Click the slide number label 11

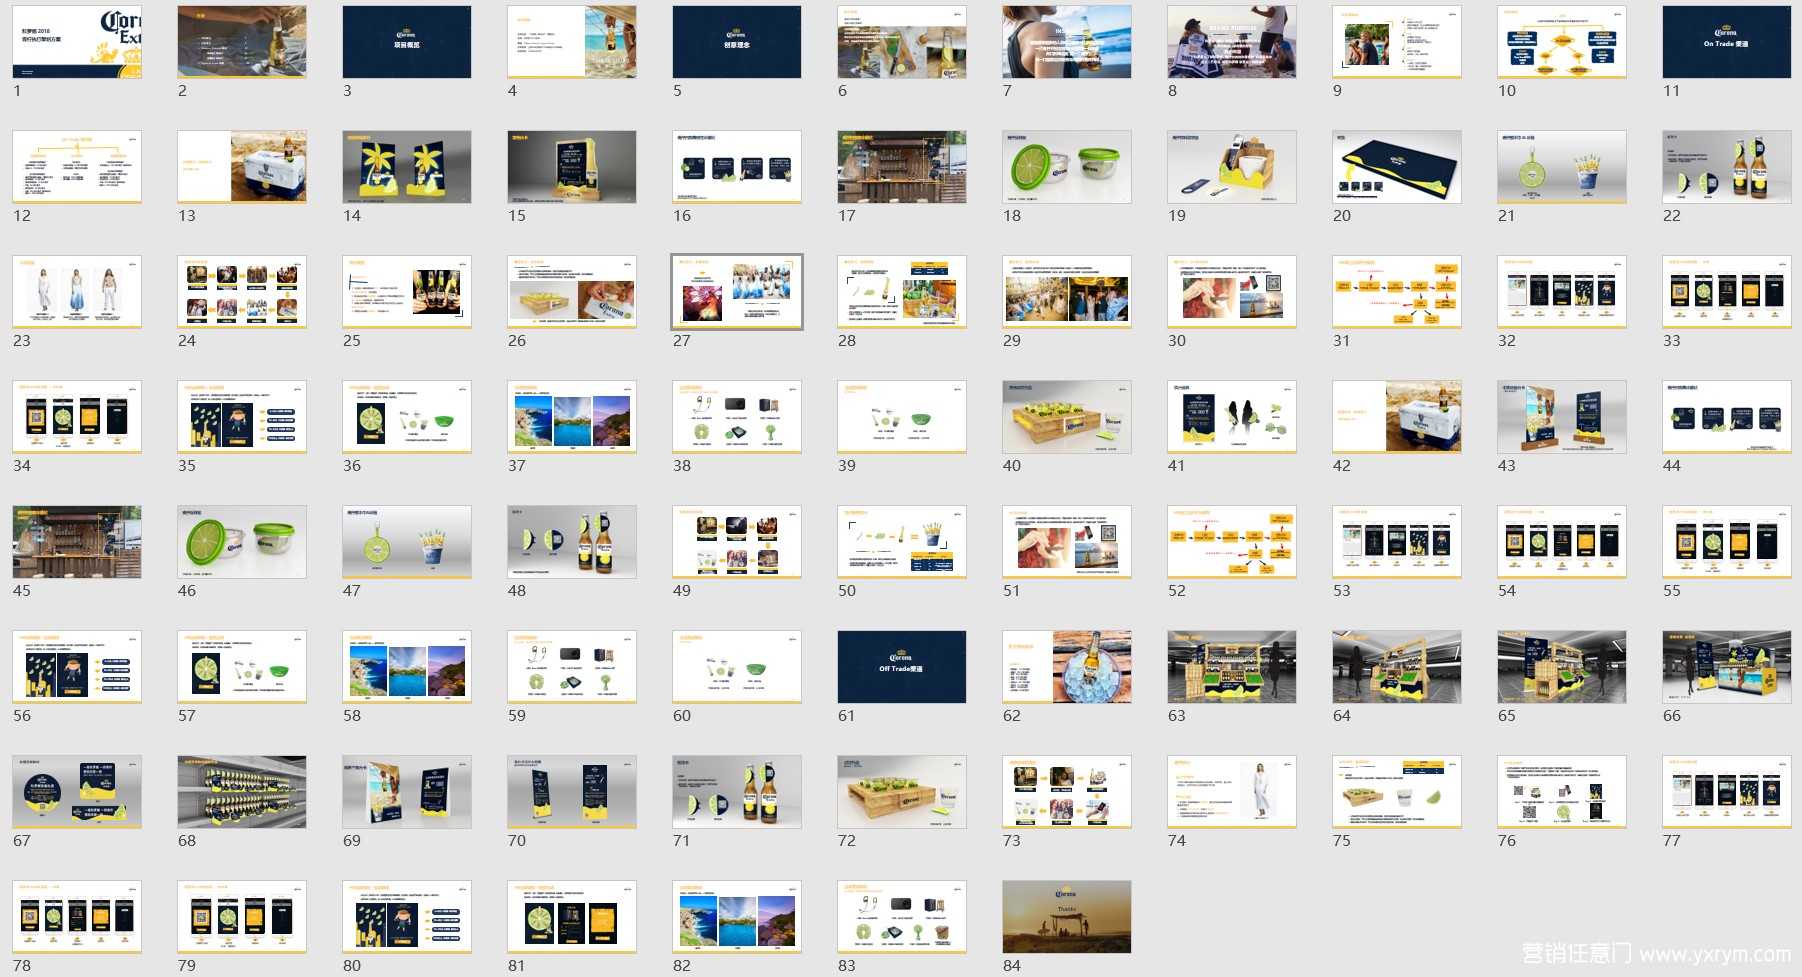[x=1672, y=91]
